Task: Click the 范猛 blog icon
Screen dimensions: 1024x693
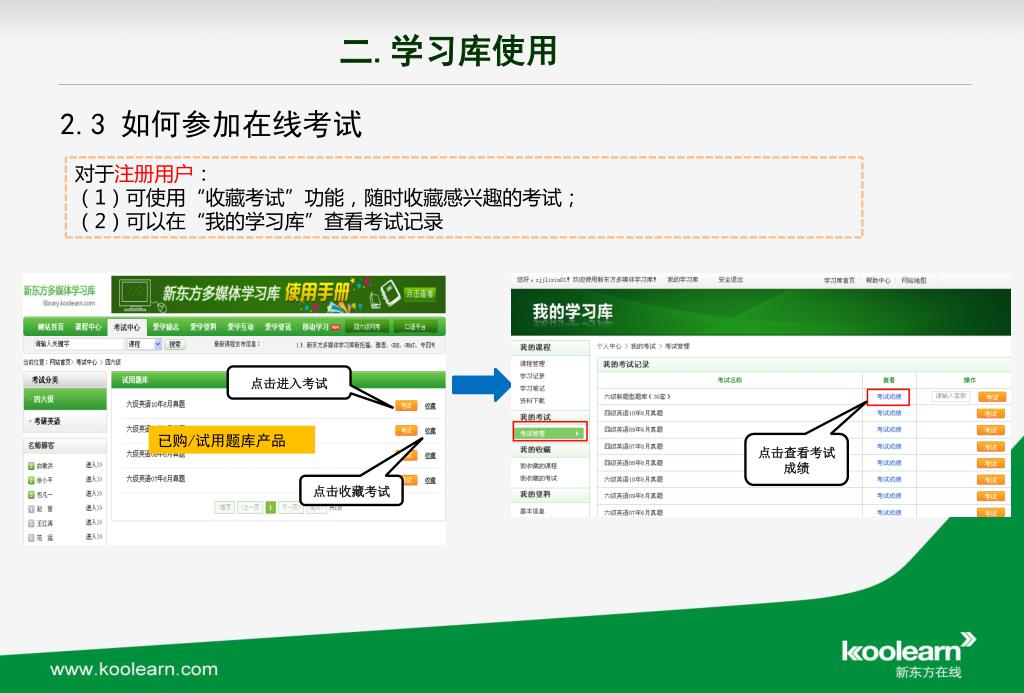Action: click(31, 538)
